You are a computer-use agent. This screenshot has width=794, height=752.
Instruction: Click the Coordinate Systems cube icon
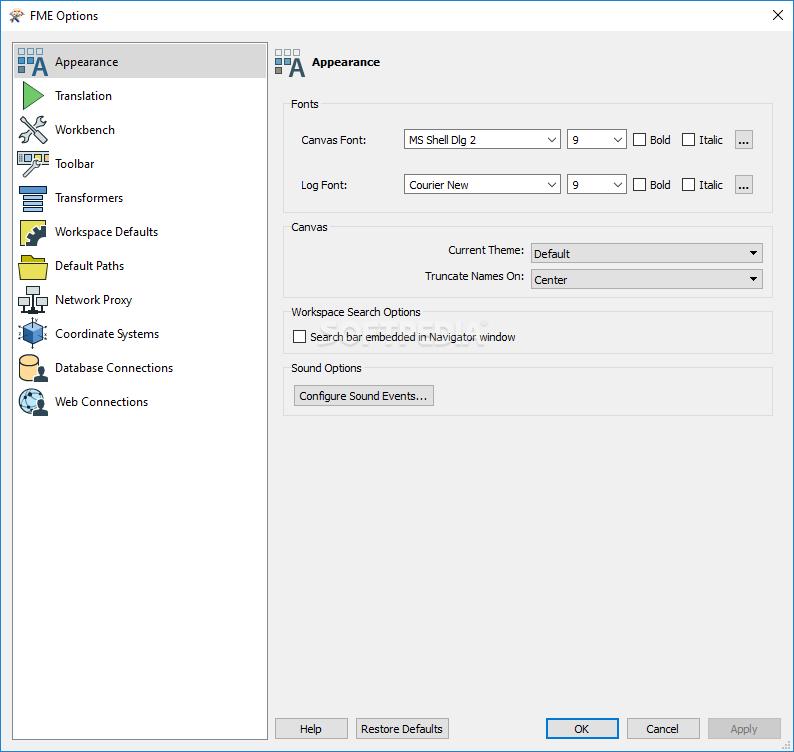point(33,333)
